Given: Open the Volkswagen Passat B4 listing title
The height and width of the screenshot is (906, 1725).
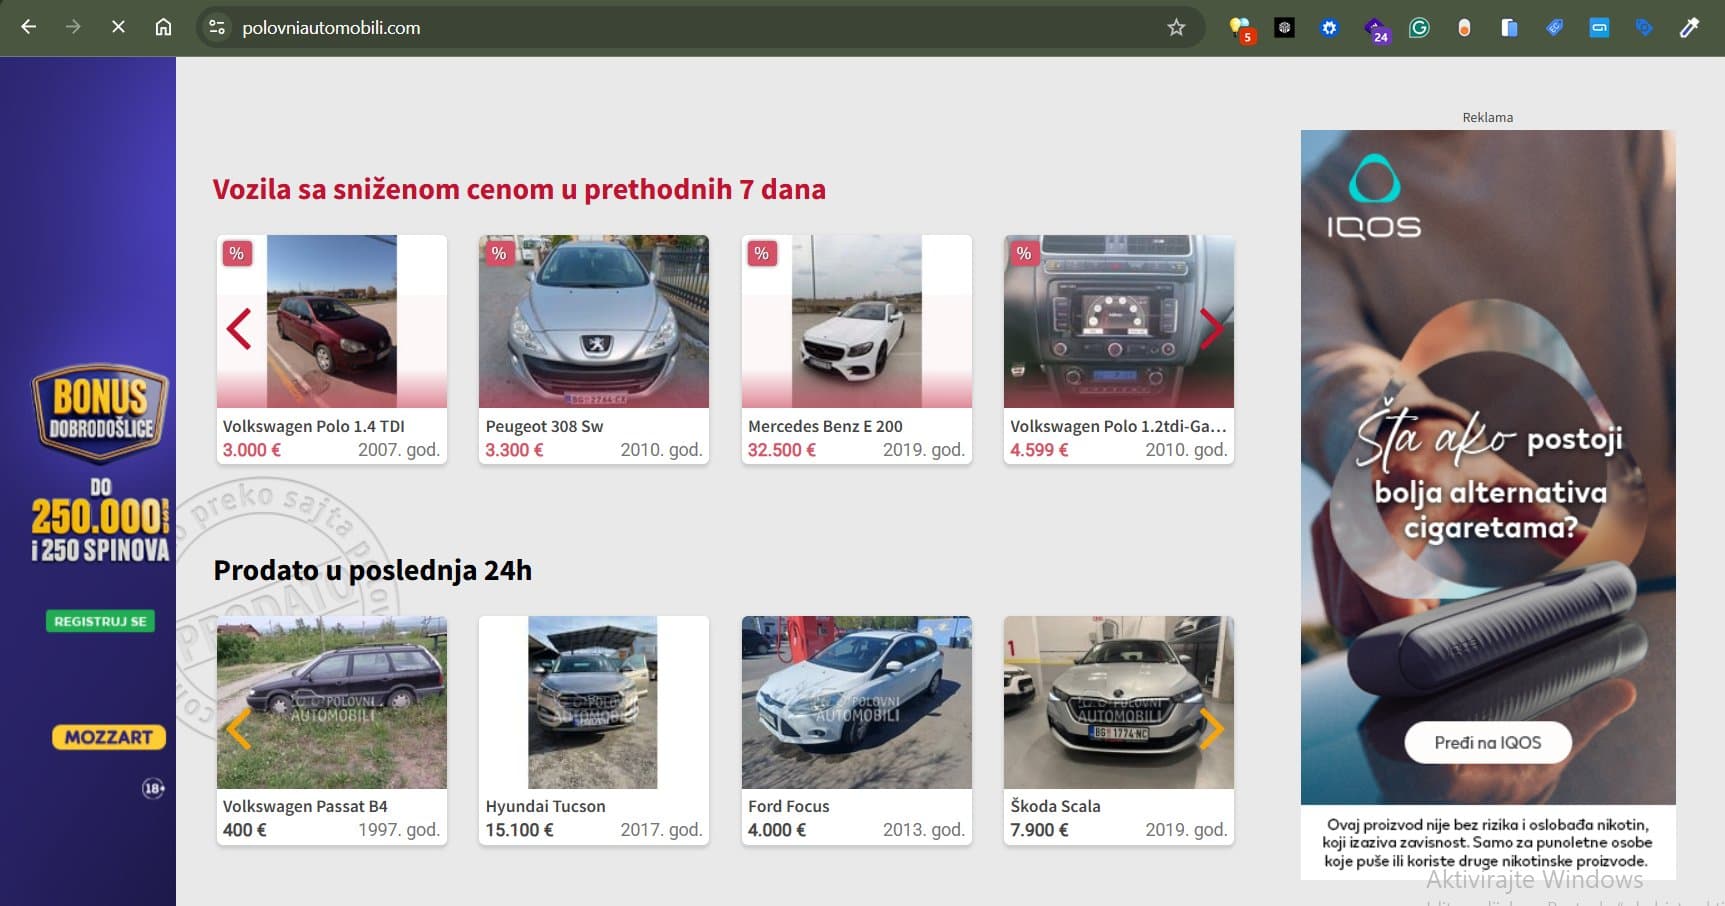Looking at the screenshot, I should pos(305,806).
